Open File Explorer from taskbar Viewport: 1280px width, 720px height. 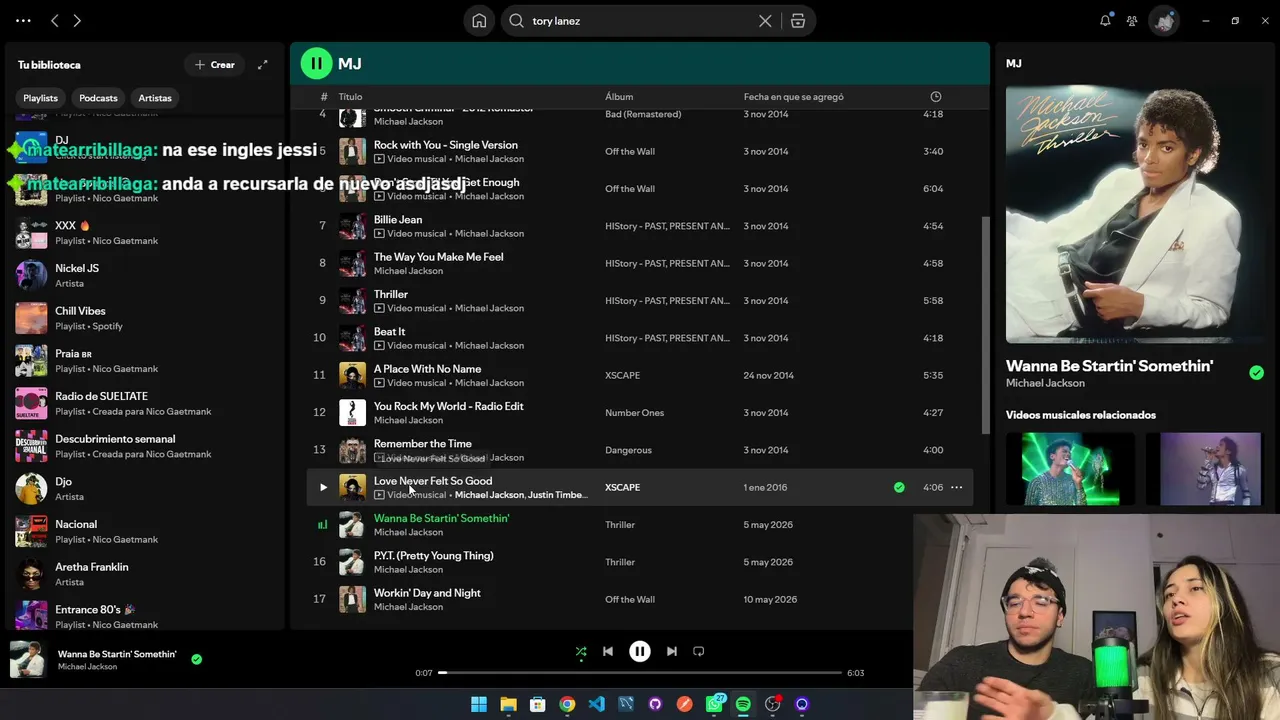coord(508,704)
